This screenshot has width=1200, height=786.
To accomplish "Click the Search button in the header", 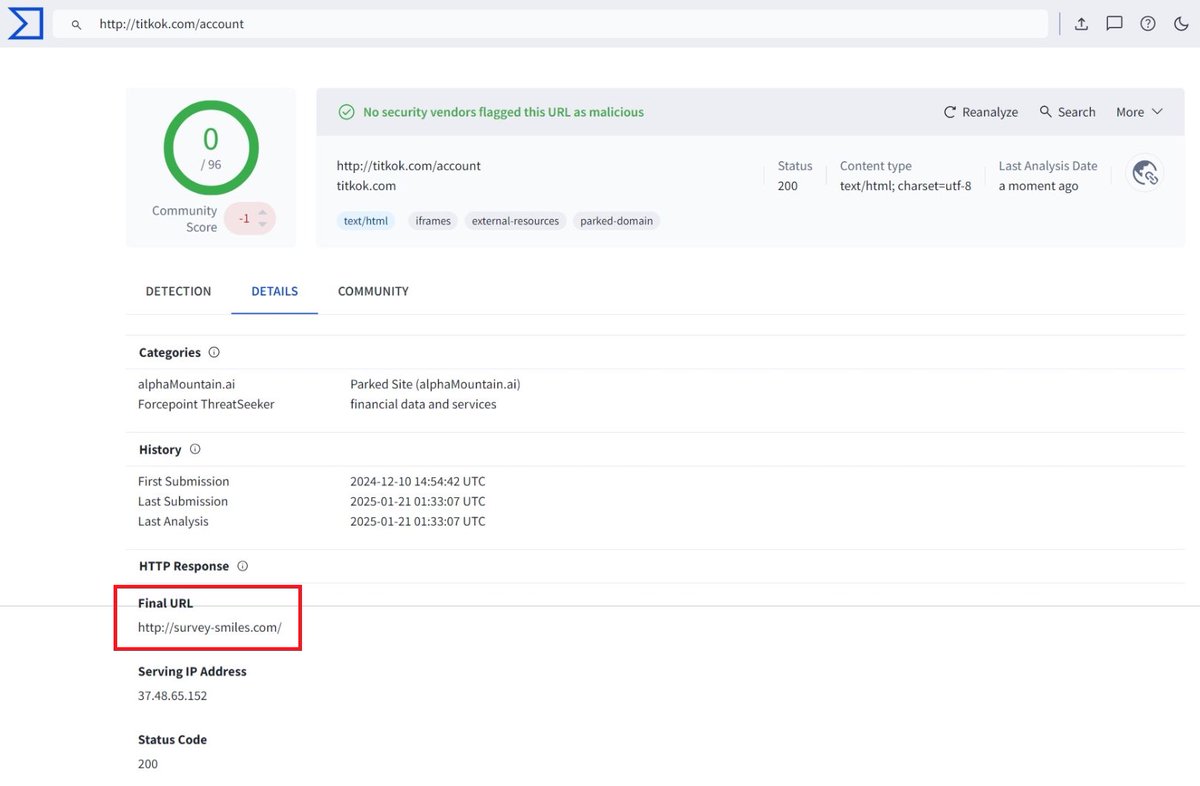I will pyautogui.click(x=1067, y=112).
